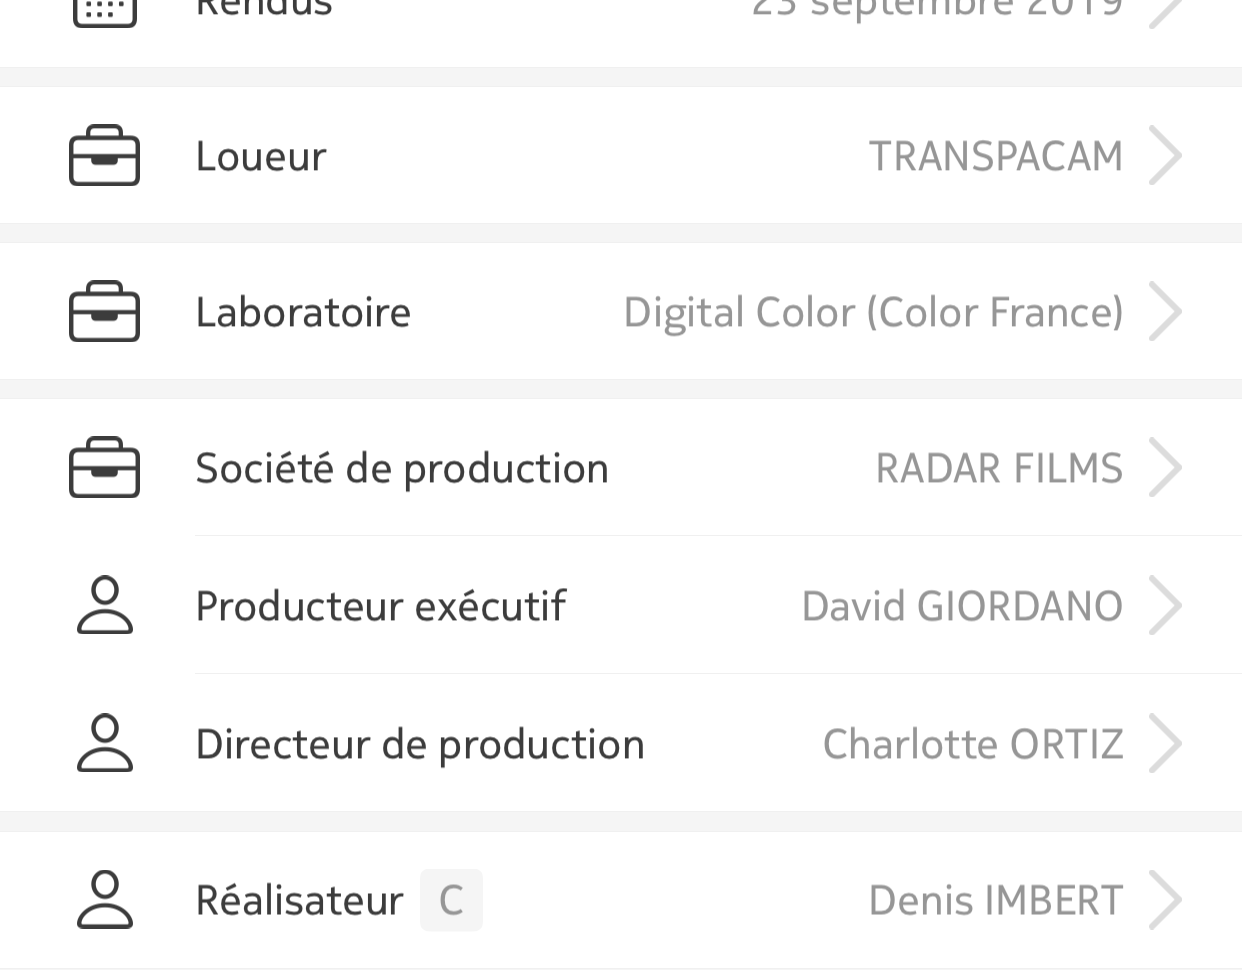Open the chevron beside Denis IMBERT

coord(1165,900)
